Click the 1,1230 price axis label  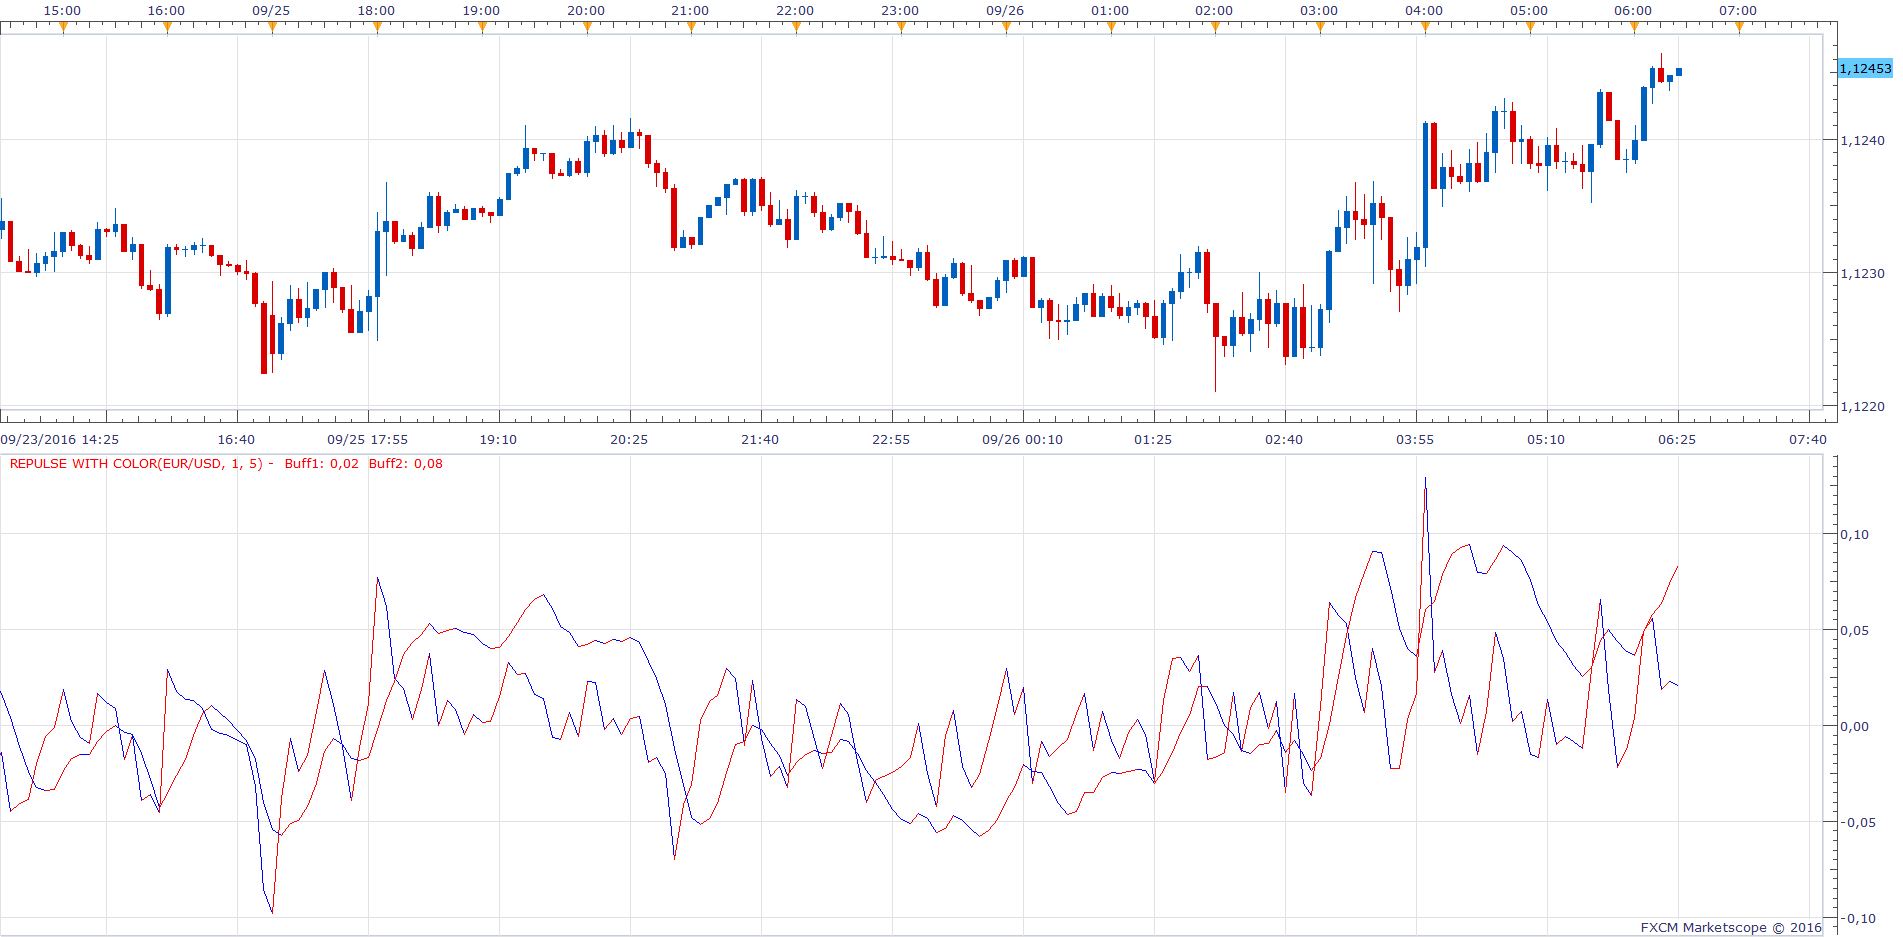[x=1862, y=274]
